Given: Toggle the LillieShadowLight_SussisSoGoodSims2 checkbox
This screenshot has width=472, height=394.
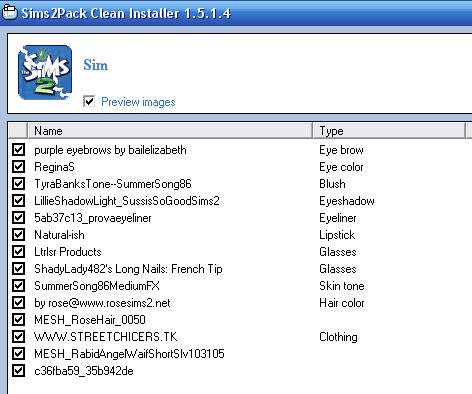Looking at the screenshot, I should (x=18, y=201).
